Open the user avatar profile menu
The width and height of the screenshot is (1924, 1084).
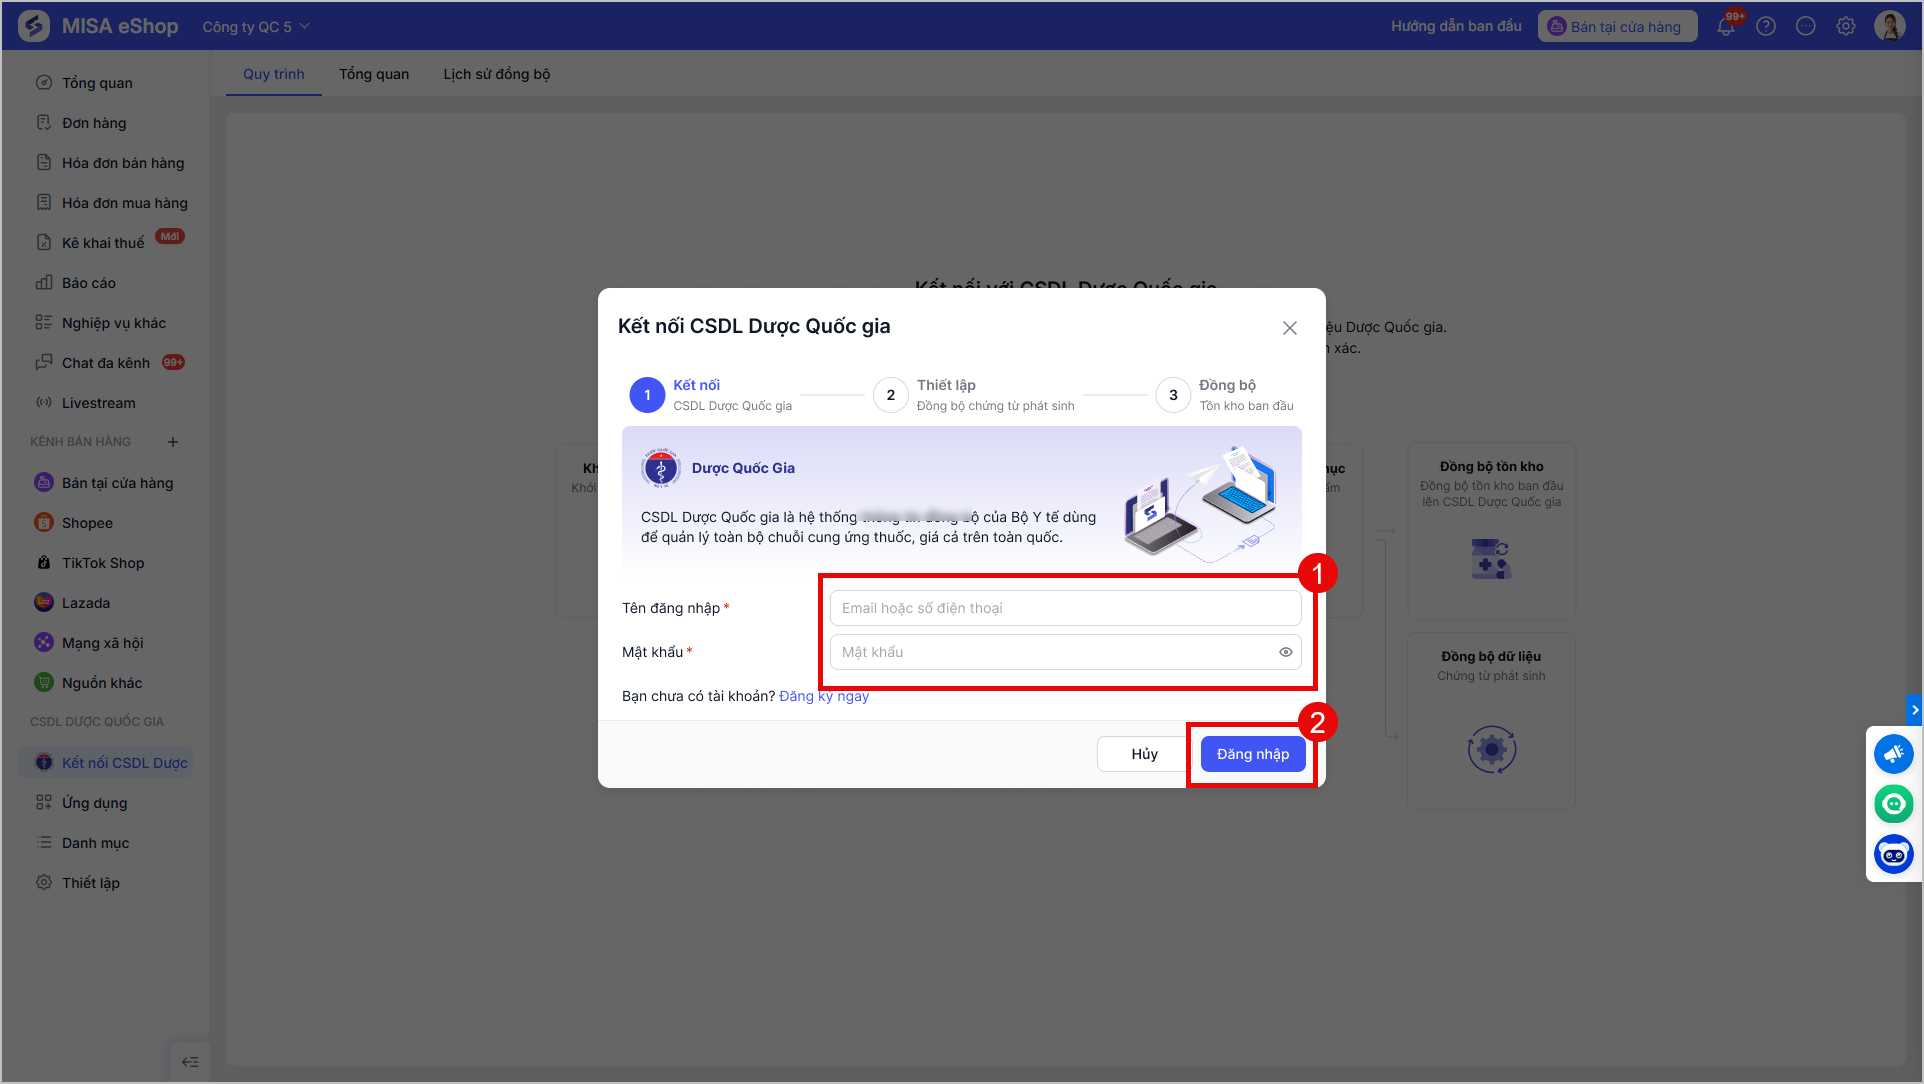tap(1890, 26)
